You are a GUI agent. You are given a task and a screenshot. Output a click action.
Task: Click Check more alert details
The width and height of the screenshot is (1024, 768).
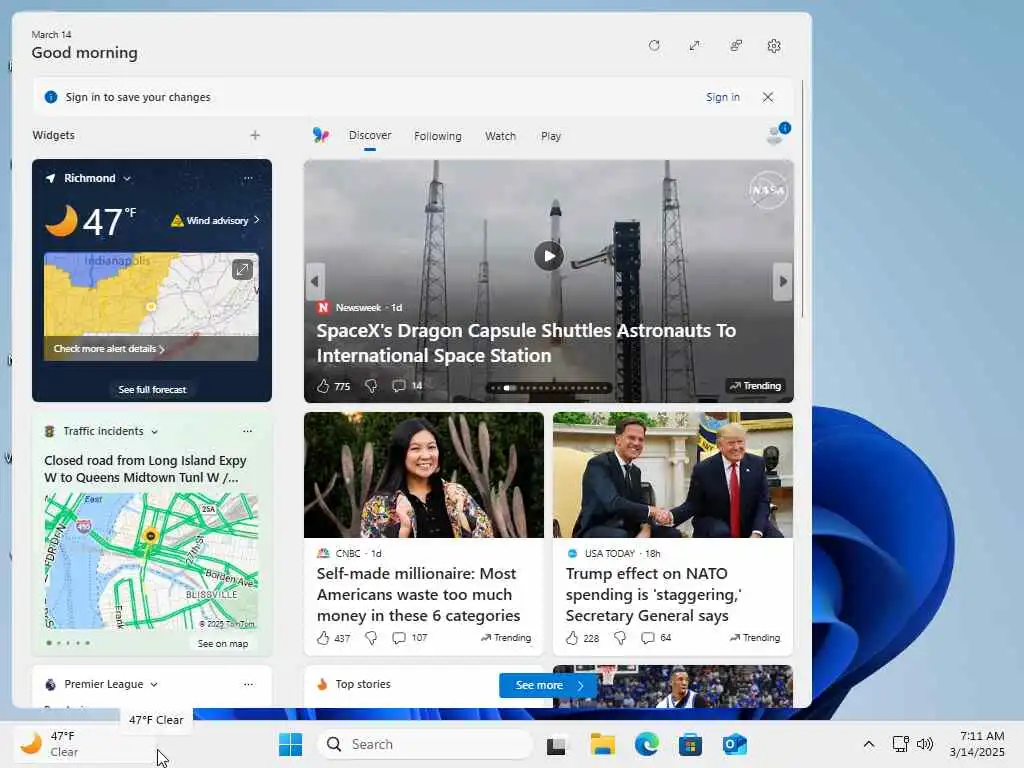(108, 349)
